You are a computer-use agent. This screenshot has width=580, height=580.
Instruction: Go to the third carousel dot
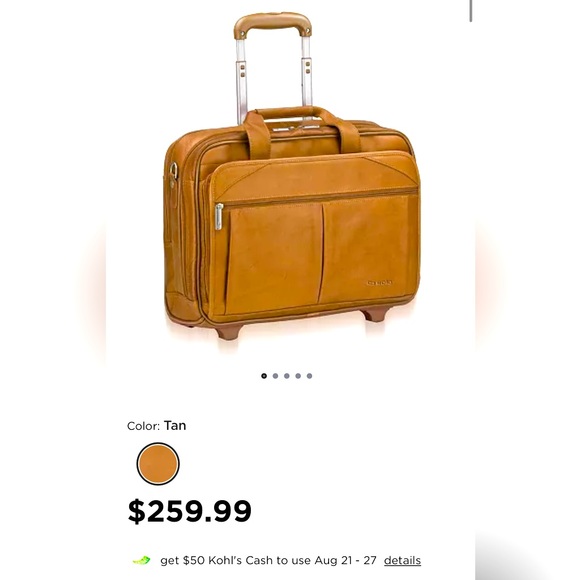[x=287, y=376]
